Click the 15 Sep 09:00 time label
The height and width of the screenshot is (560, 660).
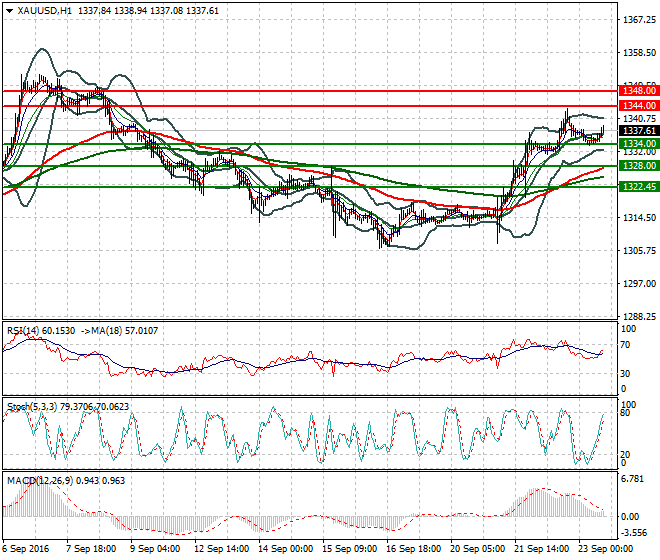pyautogui.click(x=349, y=549)
